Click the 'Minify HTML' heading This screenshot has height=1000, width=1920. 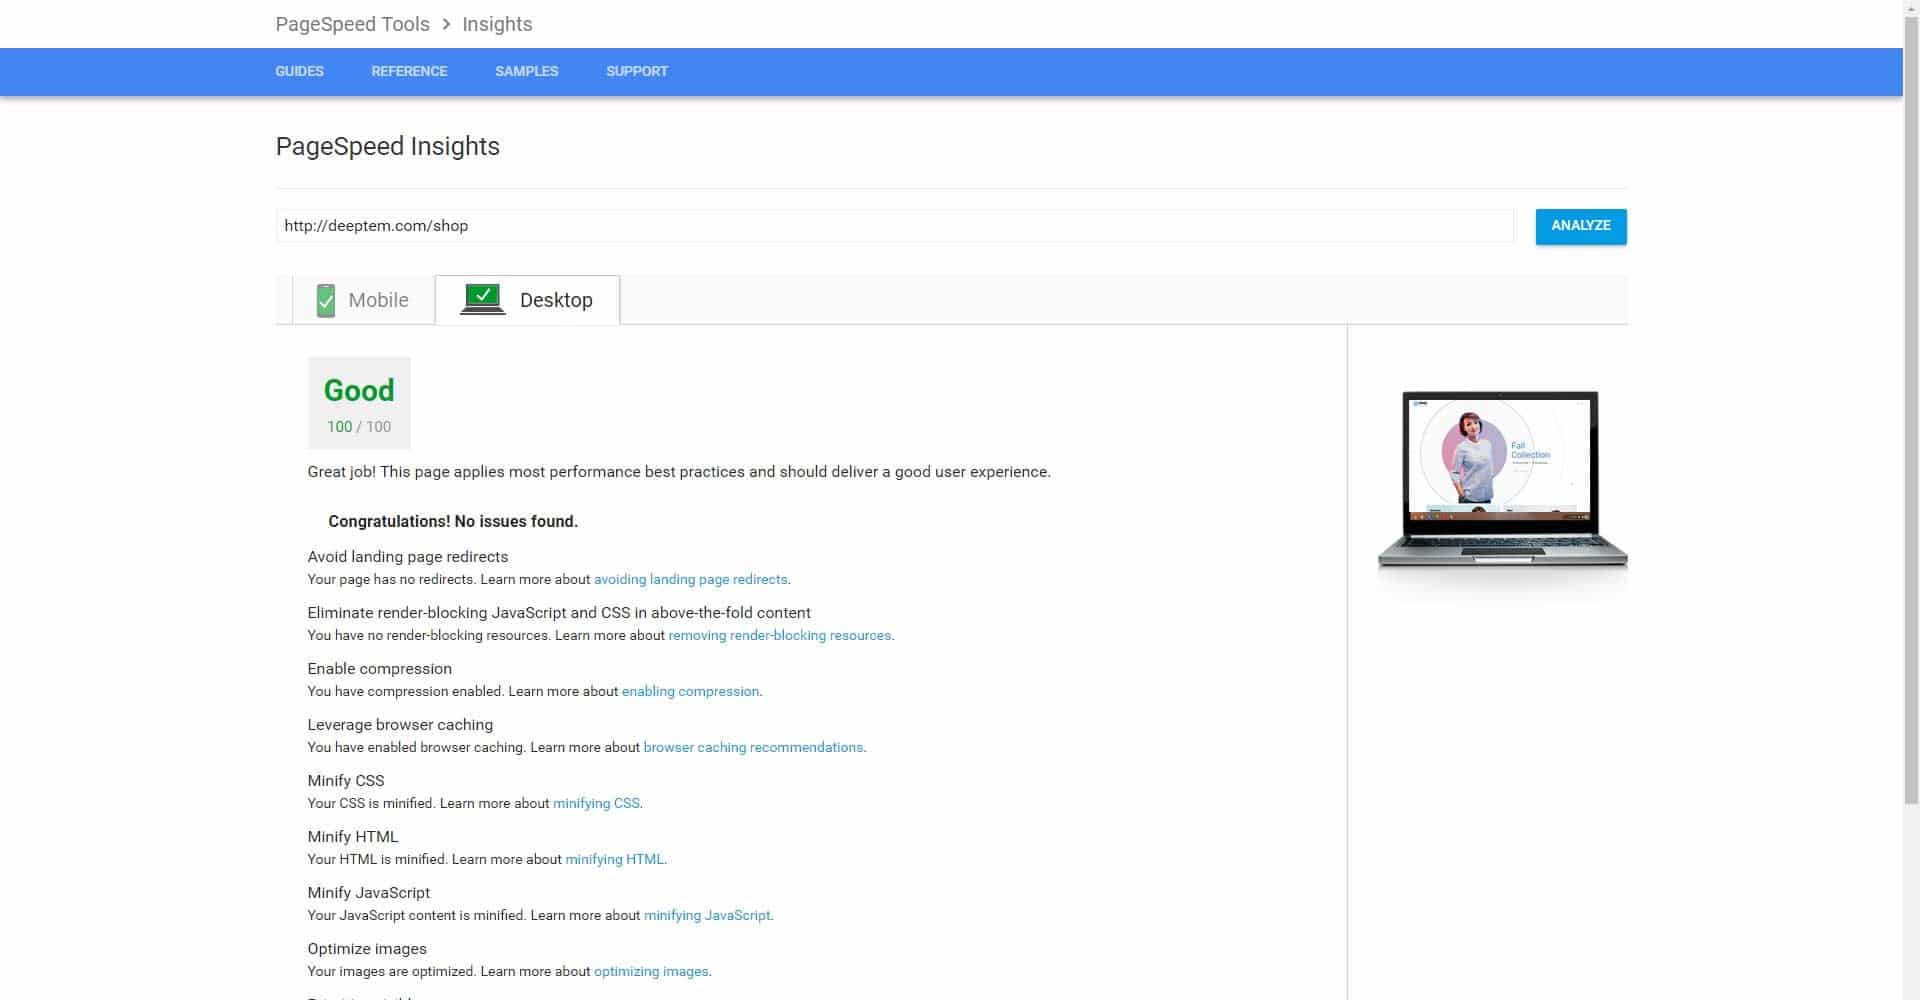point(353,837)
